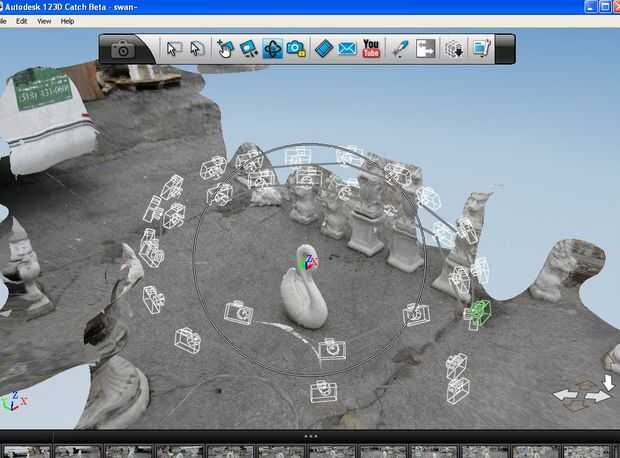The height and width of the screenshot is (458, 620).
Task: Click the camera logo button on the toolbar
Action: [123, 49]
